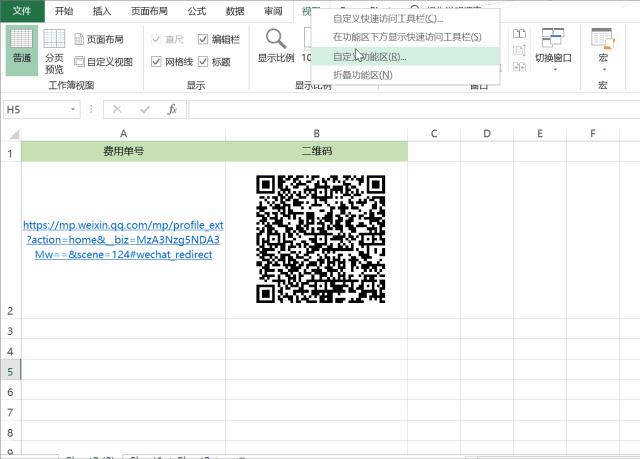640x459 pixels.
Task: Select the 费用单号 header cell
Action: (123, 151)
